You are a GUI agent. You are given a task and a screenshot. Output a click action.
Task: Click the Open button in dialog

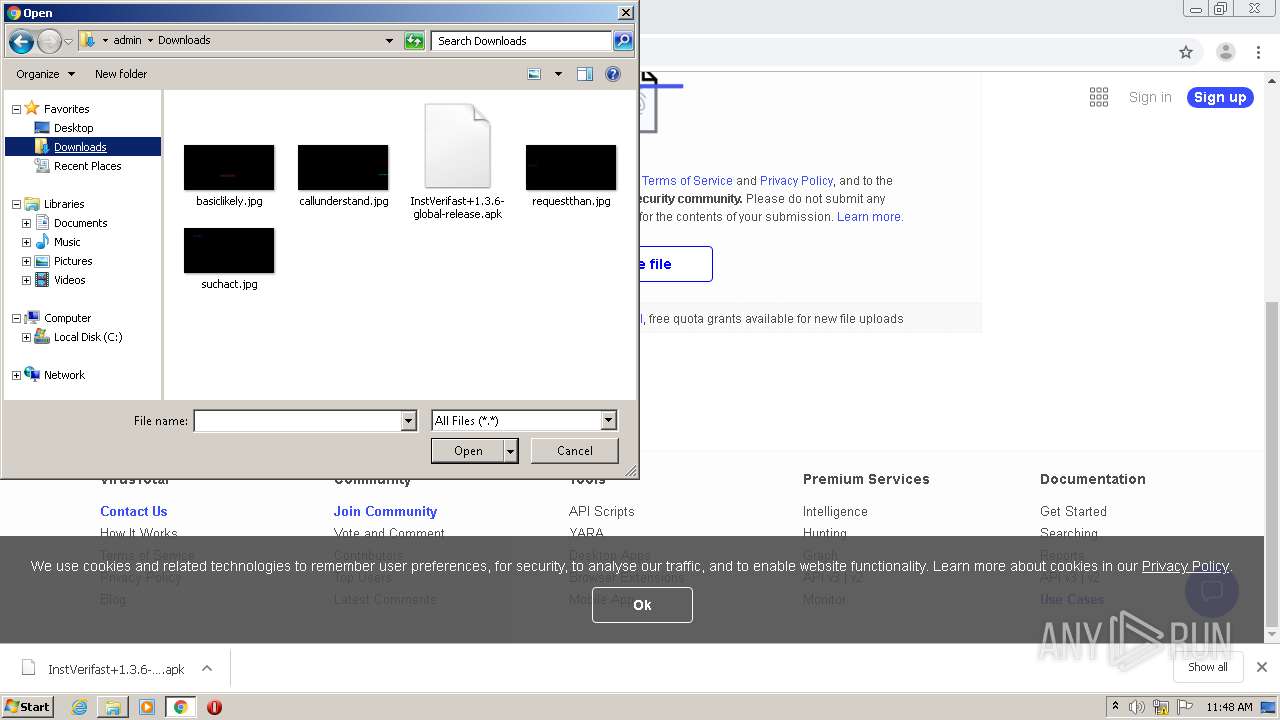click(x=468, y=451)
